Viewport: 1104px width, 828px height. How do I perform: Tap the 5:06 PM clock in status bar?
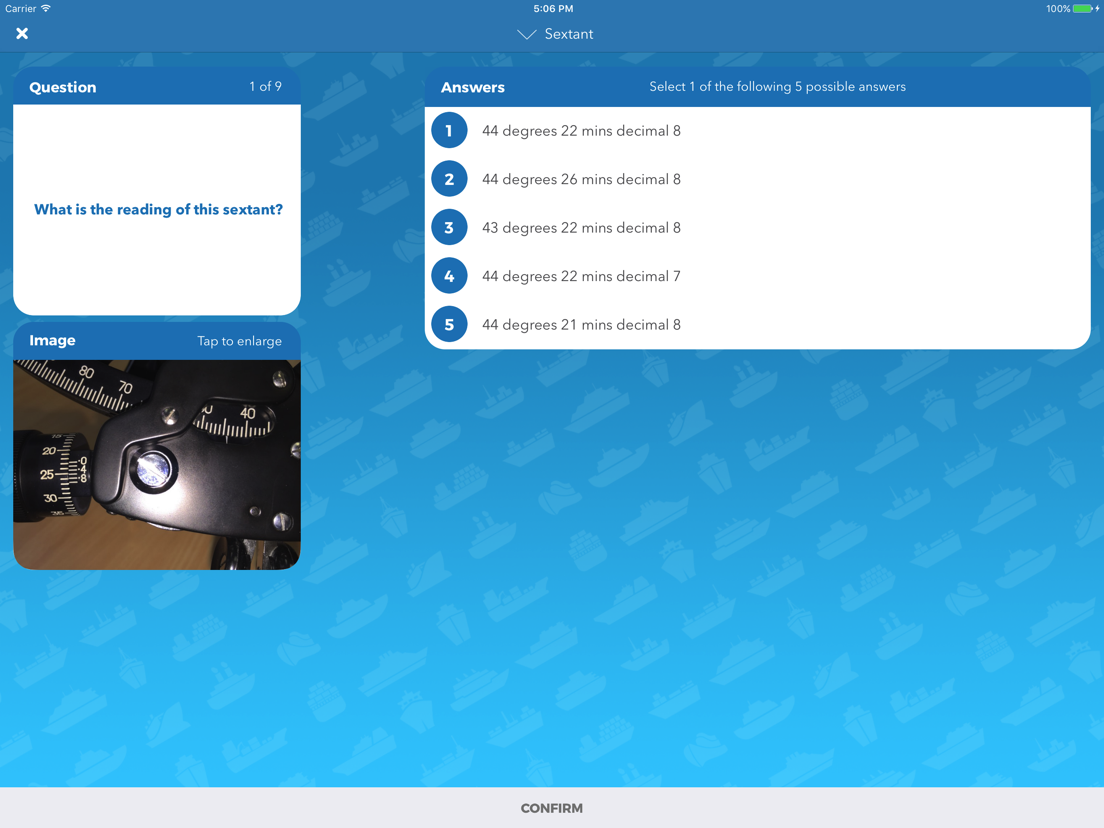[553, 8]
